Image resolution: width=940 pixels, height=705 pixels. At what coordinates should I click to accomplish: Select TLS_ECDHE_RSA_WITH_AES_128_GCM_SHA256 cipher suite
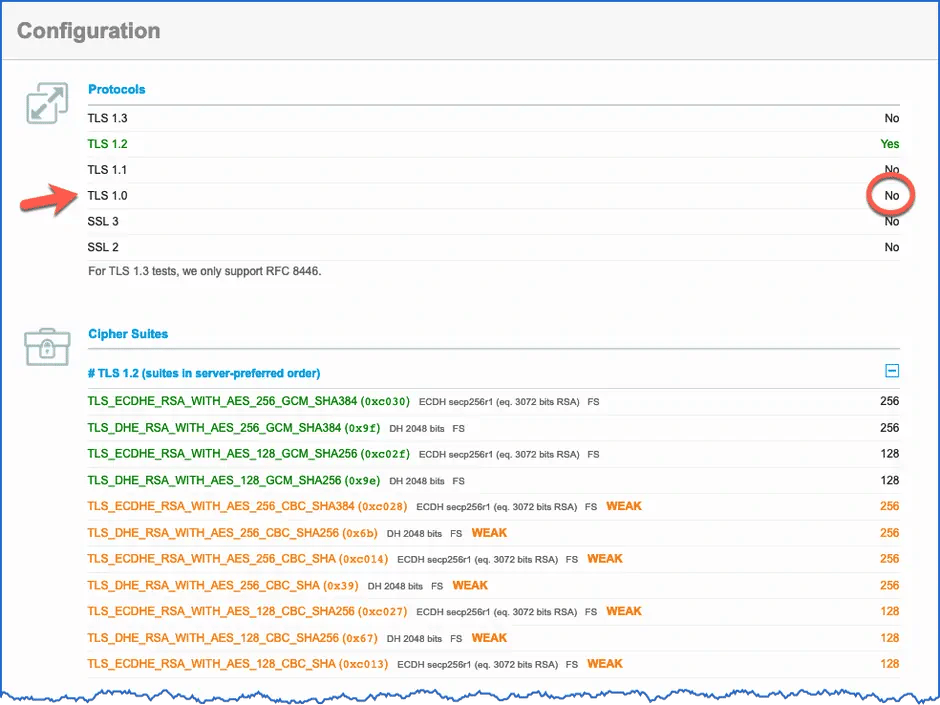[x=248, y=454]
